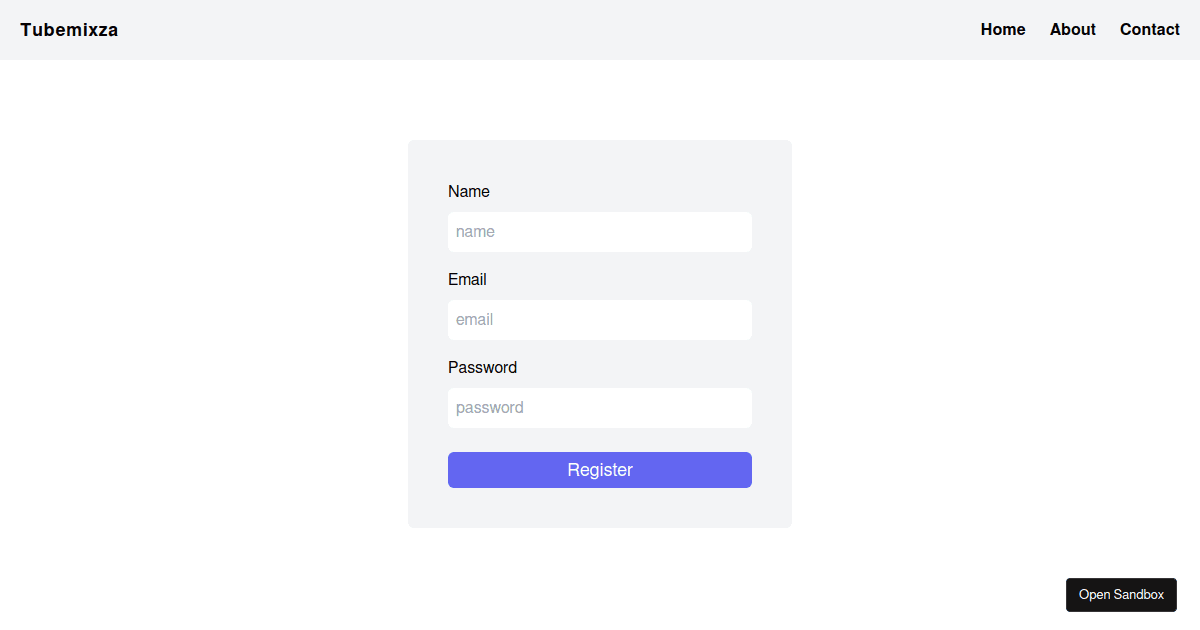Go to the About page link
This screenshot has height=630, width=1200.
coord(1073,30)
